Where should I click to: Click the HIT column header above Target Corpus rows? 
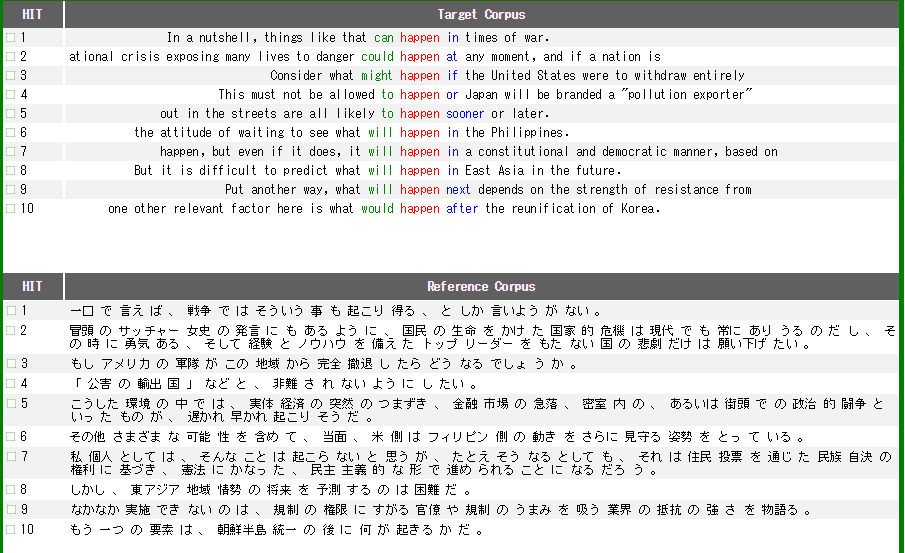click(32, 15)
